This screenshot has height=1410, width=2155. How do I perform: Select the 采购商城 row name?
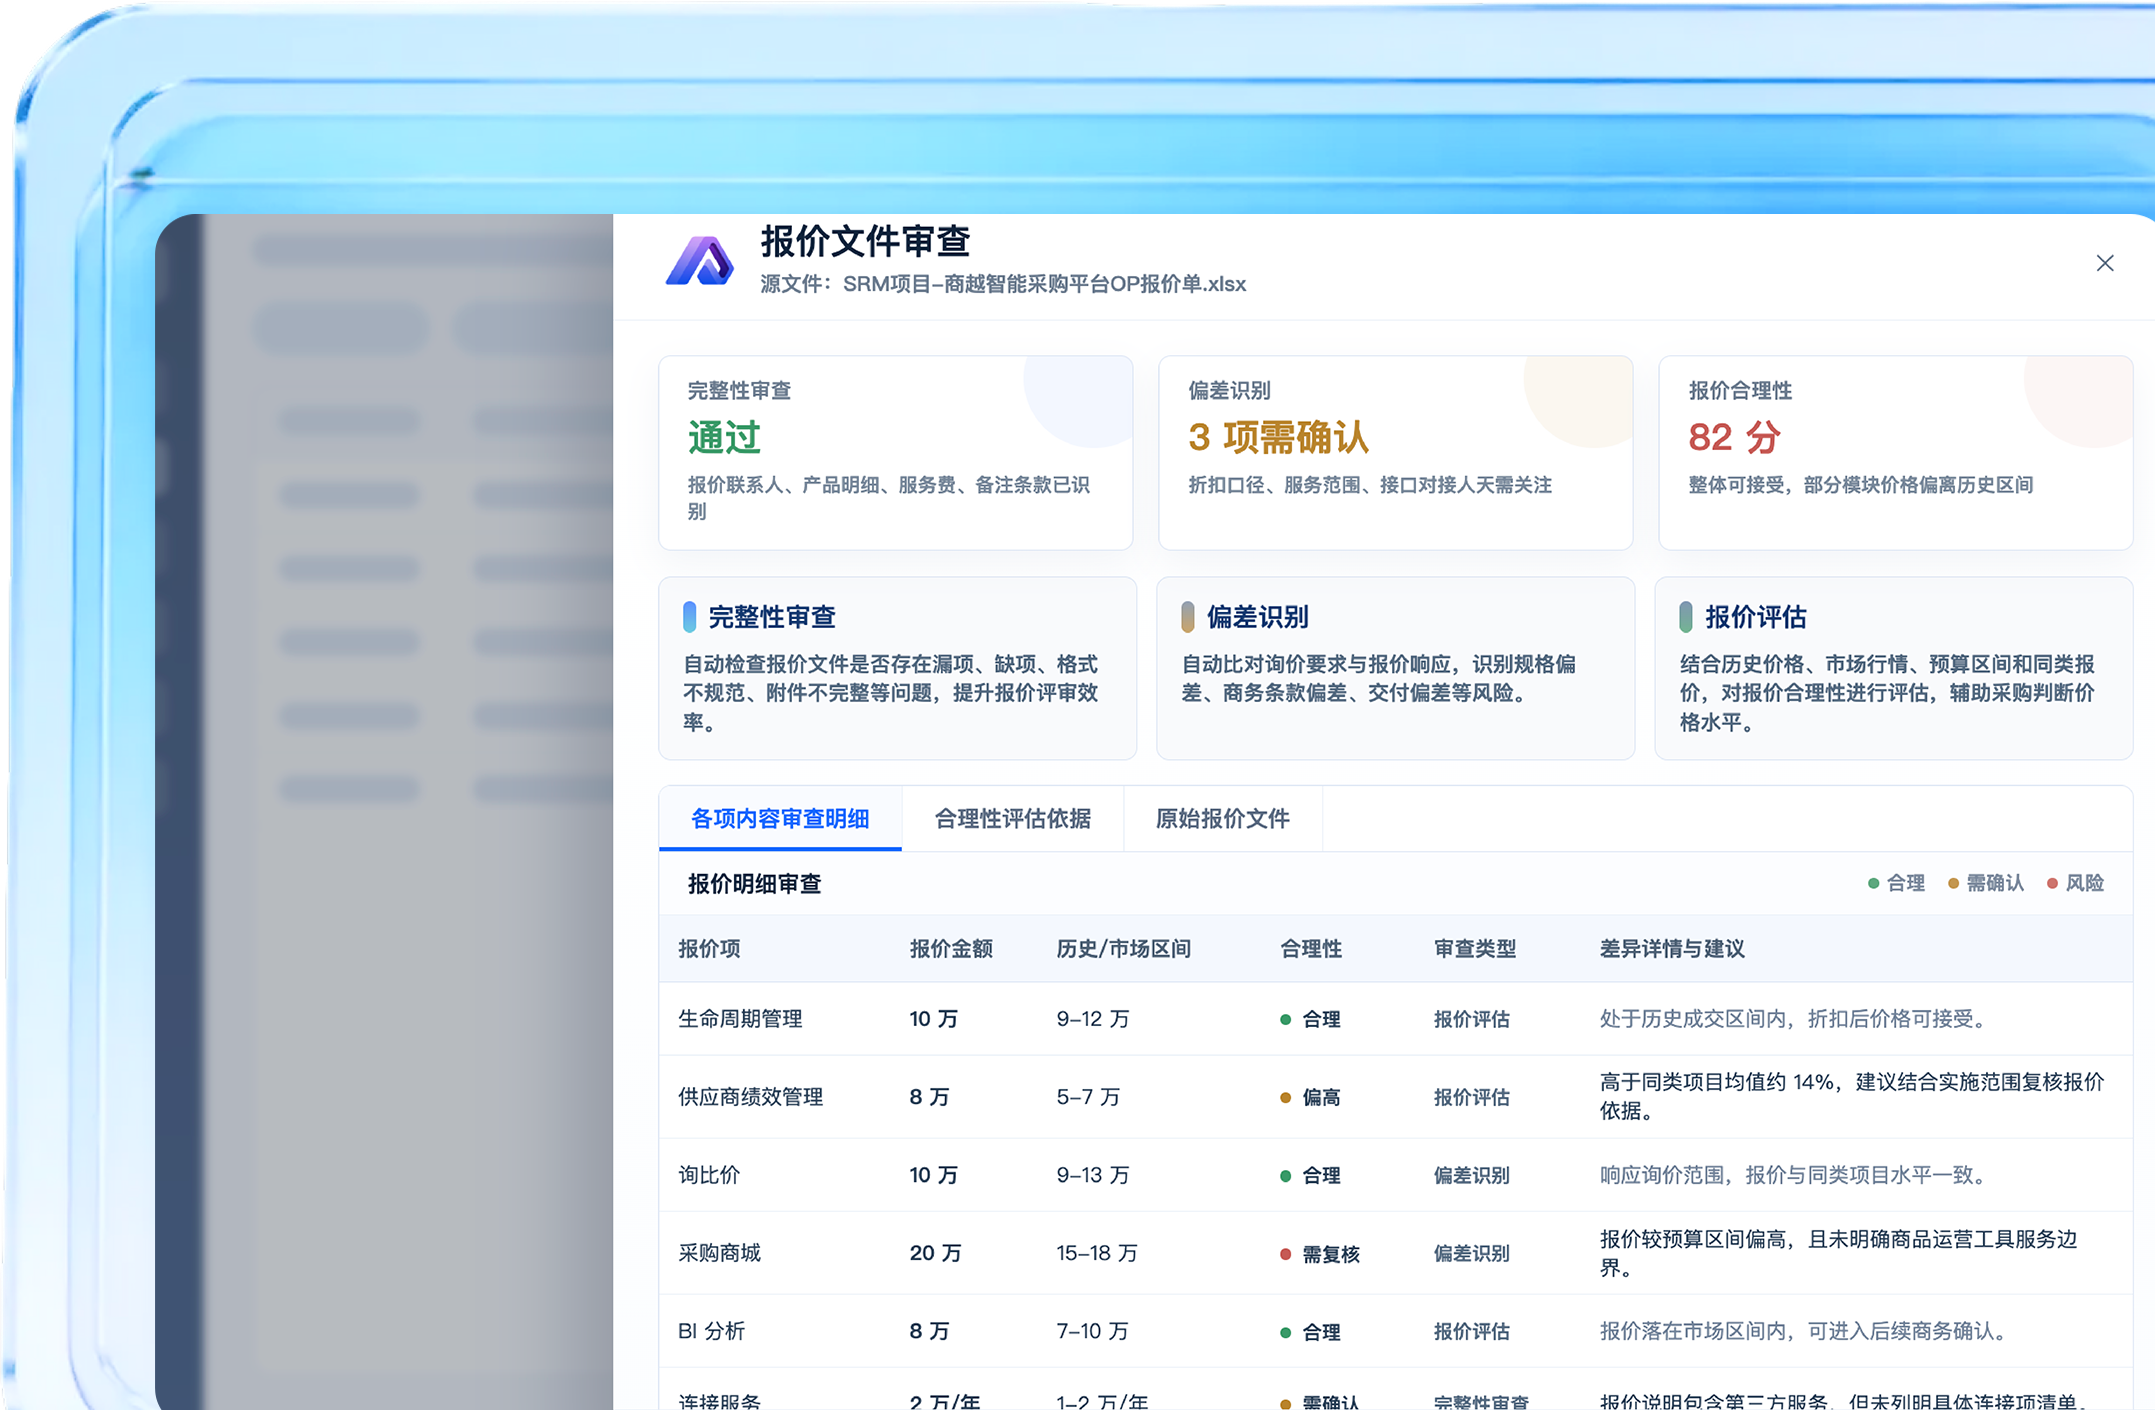coord(719,1252)
